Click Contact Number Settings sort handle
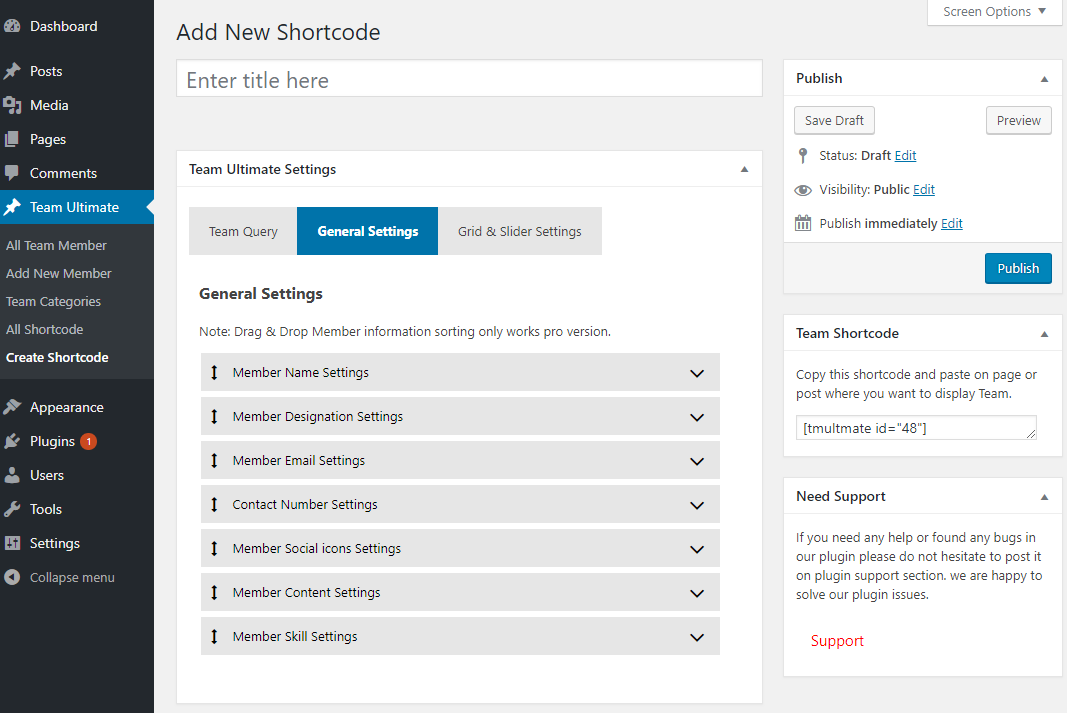 tap(214, 504)
